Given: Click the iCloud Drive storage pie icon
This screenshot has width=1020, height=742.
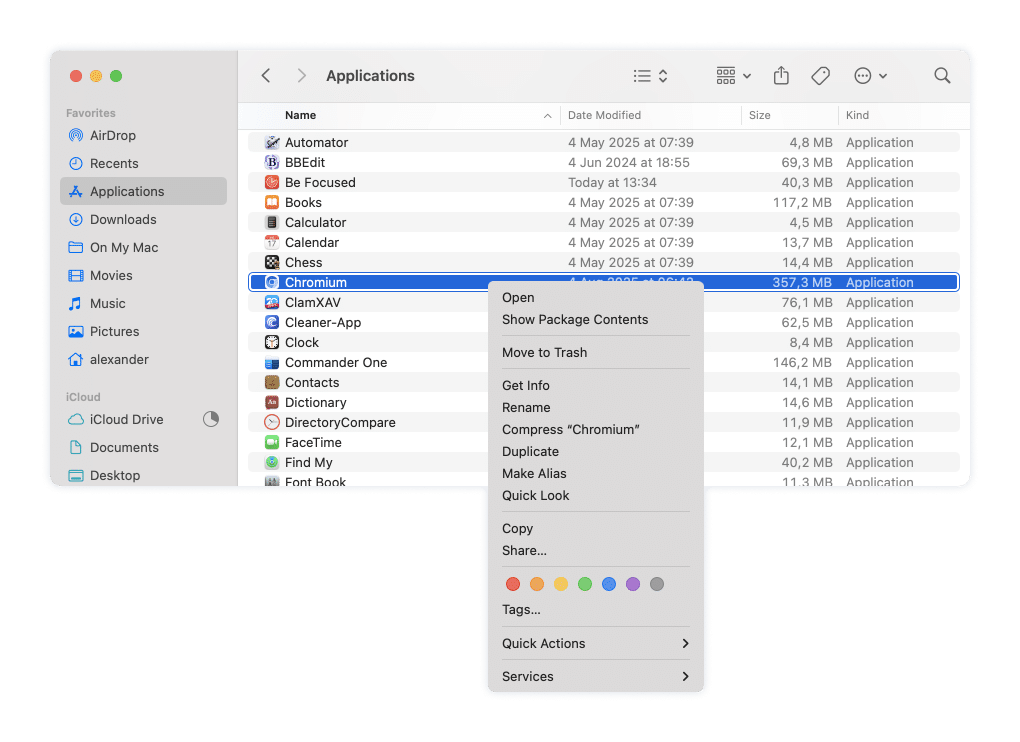Looking at the screenshot, I should tap(211, 419).
